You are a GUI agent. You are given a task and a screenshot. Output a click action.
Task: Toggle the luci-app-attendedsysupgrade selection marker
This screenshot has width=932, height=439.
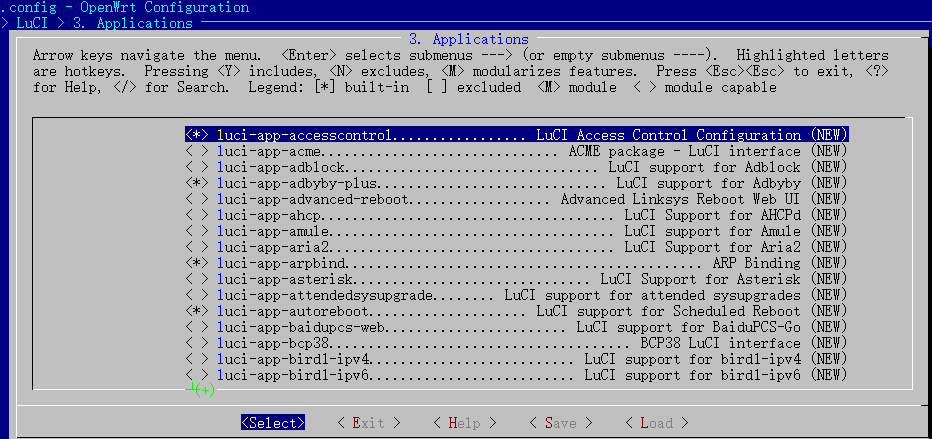coord(197,295)
